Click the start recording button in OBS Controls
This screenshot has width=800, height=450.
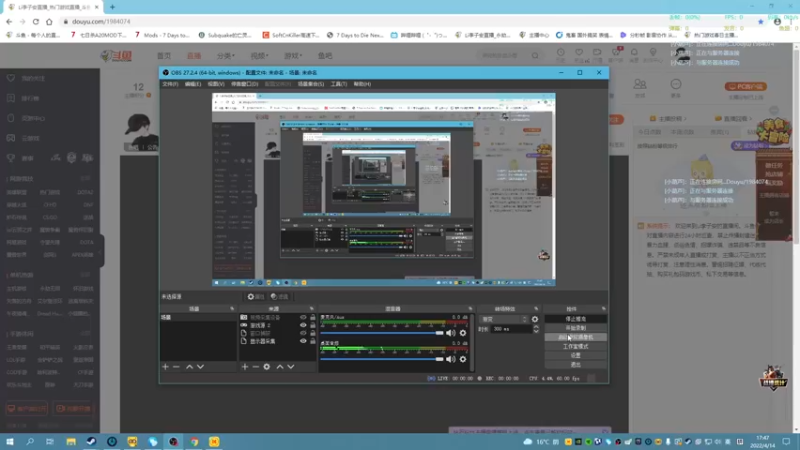tap(576, 328)
